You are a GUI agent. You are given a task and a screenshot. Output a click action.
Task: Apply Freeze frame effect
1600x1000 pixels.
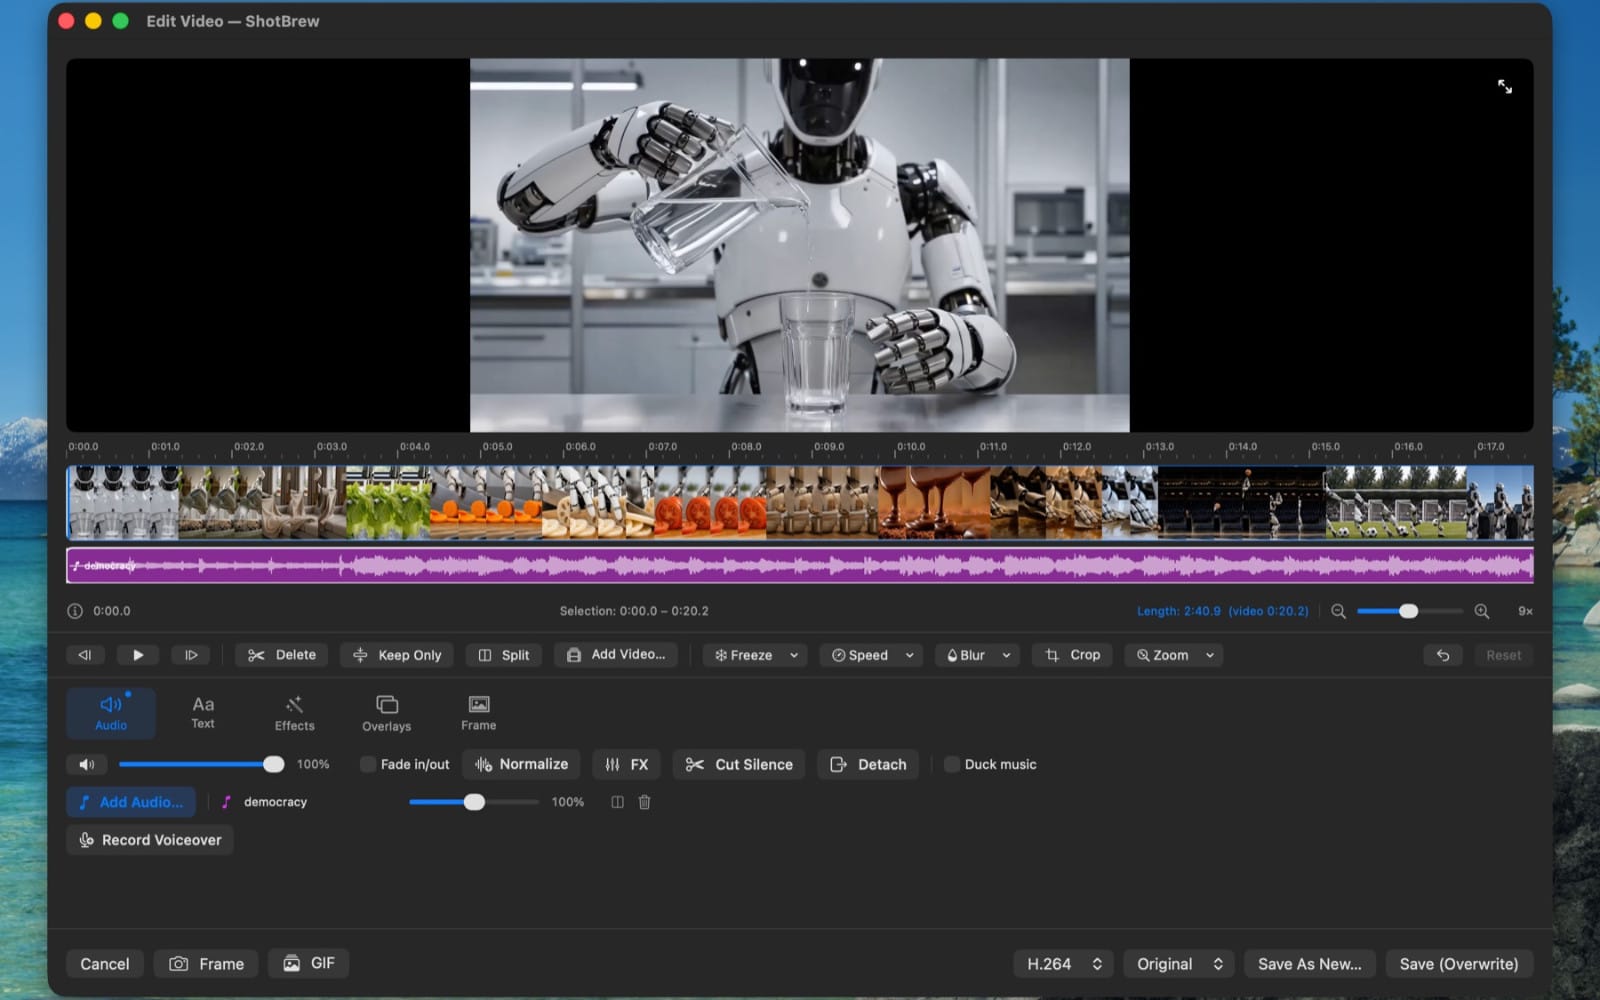(x=743, y=655)
